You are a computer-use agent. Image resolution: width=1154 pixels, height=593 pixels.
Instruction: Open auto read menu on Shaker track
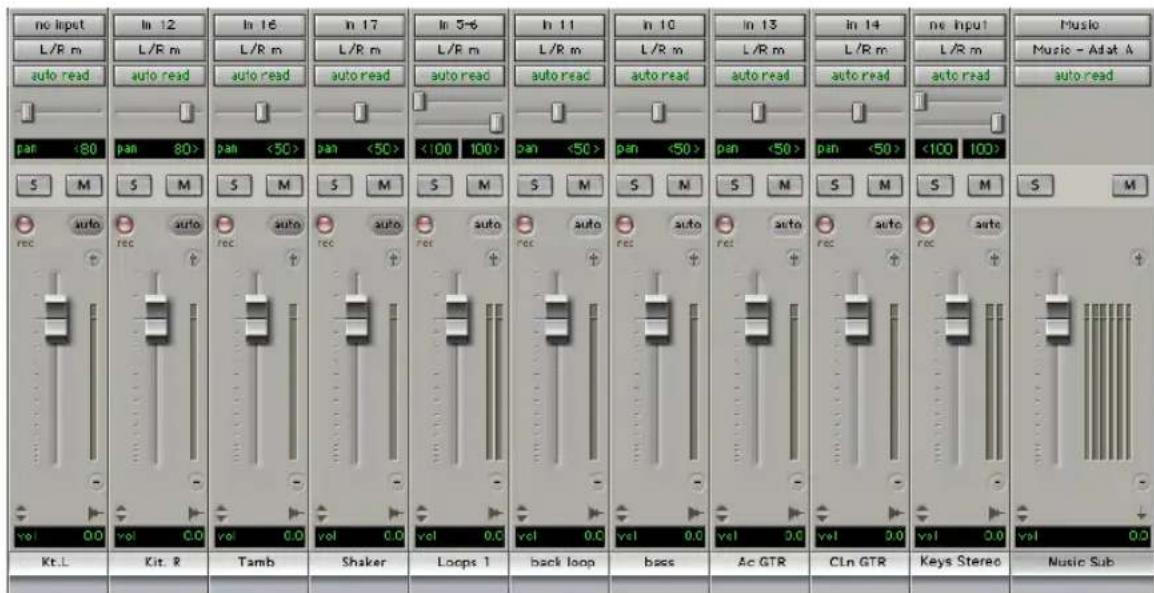point(359,75)
